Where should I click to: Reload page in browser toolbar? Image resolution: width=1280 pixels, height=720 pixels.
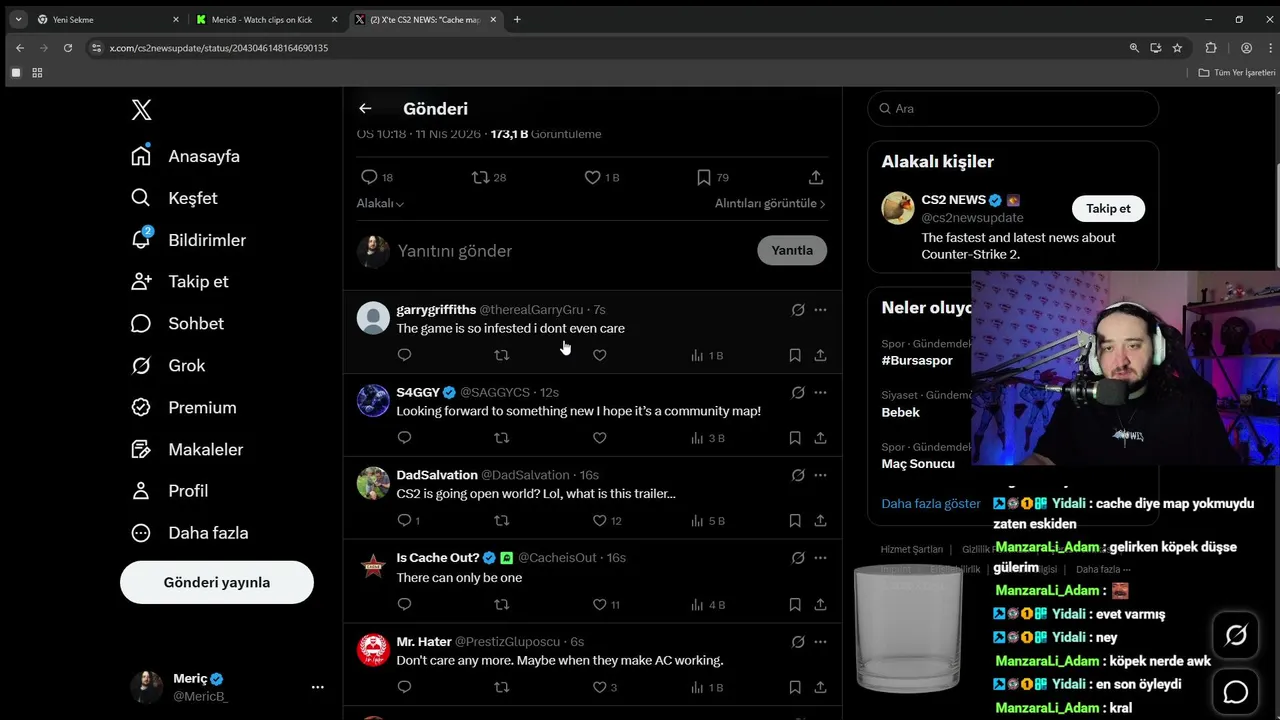click(x=68, y=47)
